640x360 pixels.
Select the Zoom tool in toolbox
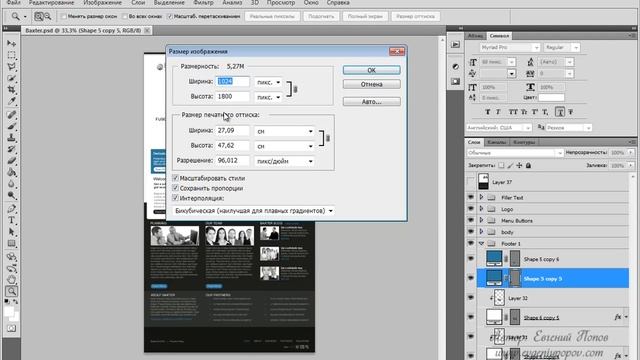pyautogui.click(x=11, y=291)
